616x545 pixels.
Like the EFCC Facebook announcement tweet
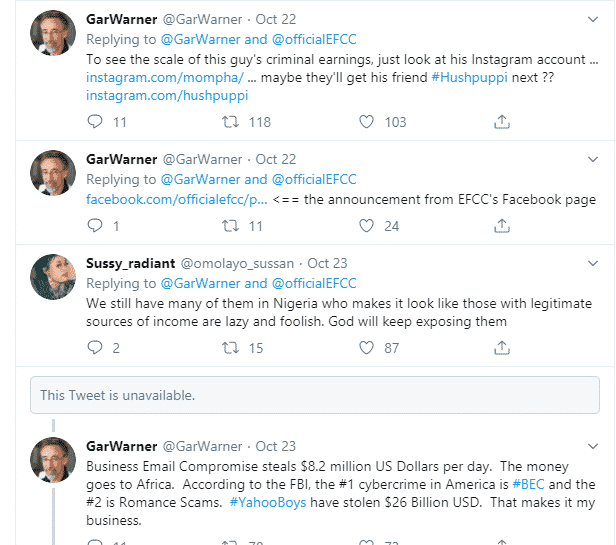(366, 226)
